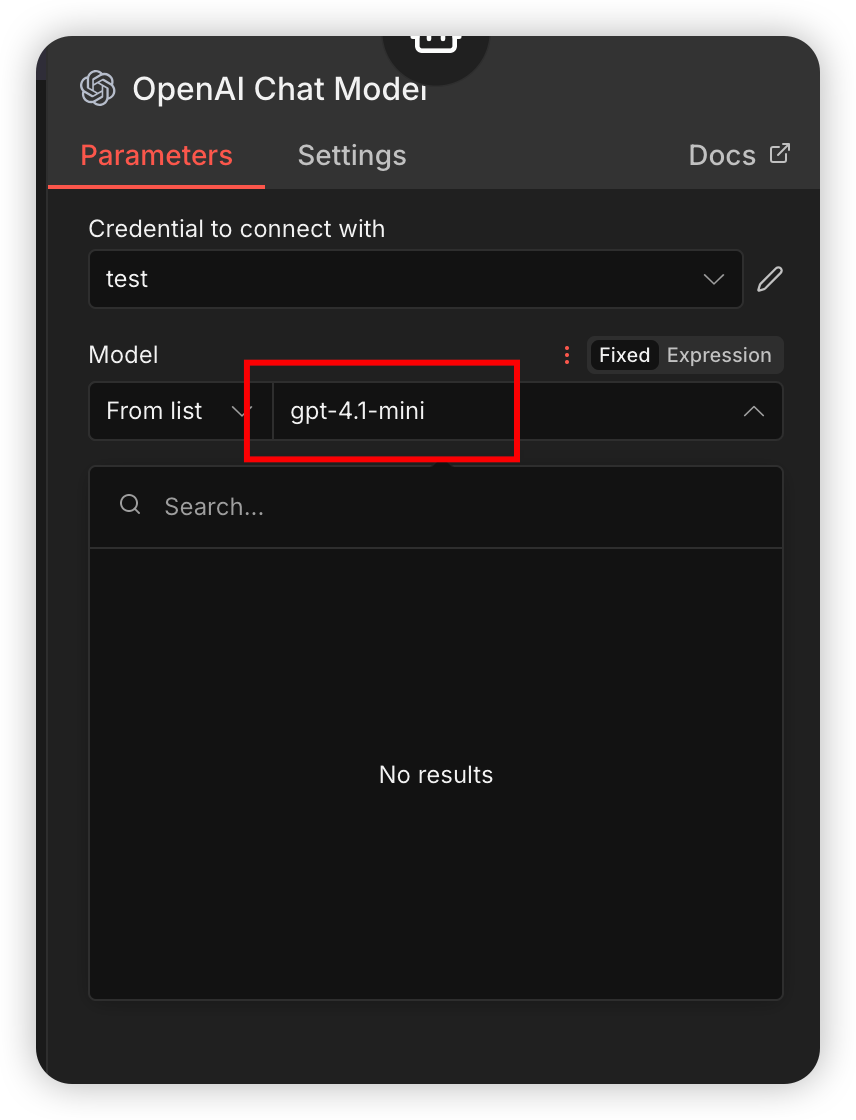Click the magnifier icon in search box
Viewport: 856px width, 1120px height.
pos(130,504)
